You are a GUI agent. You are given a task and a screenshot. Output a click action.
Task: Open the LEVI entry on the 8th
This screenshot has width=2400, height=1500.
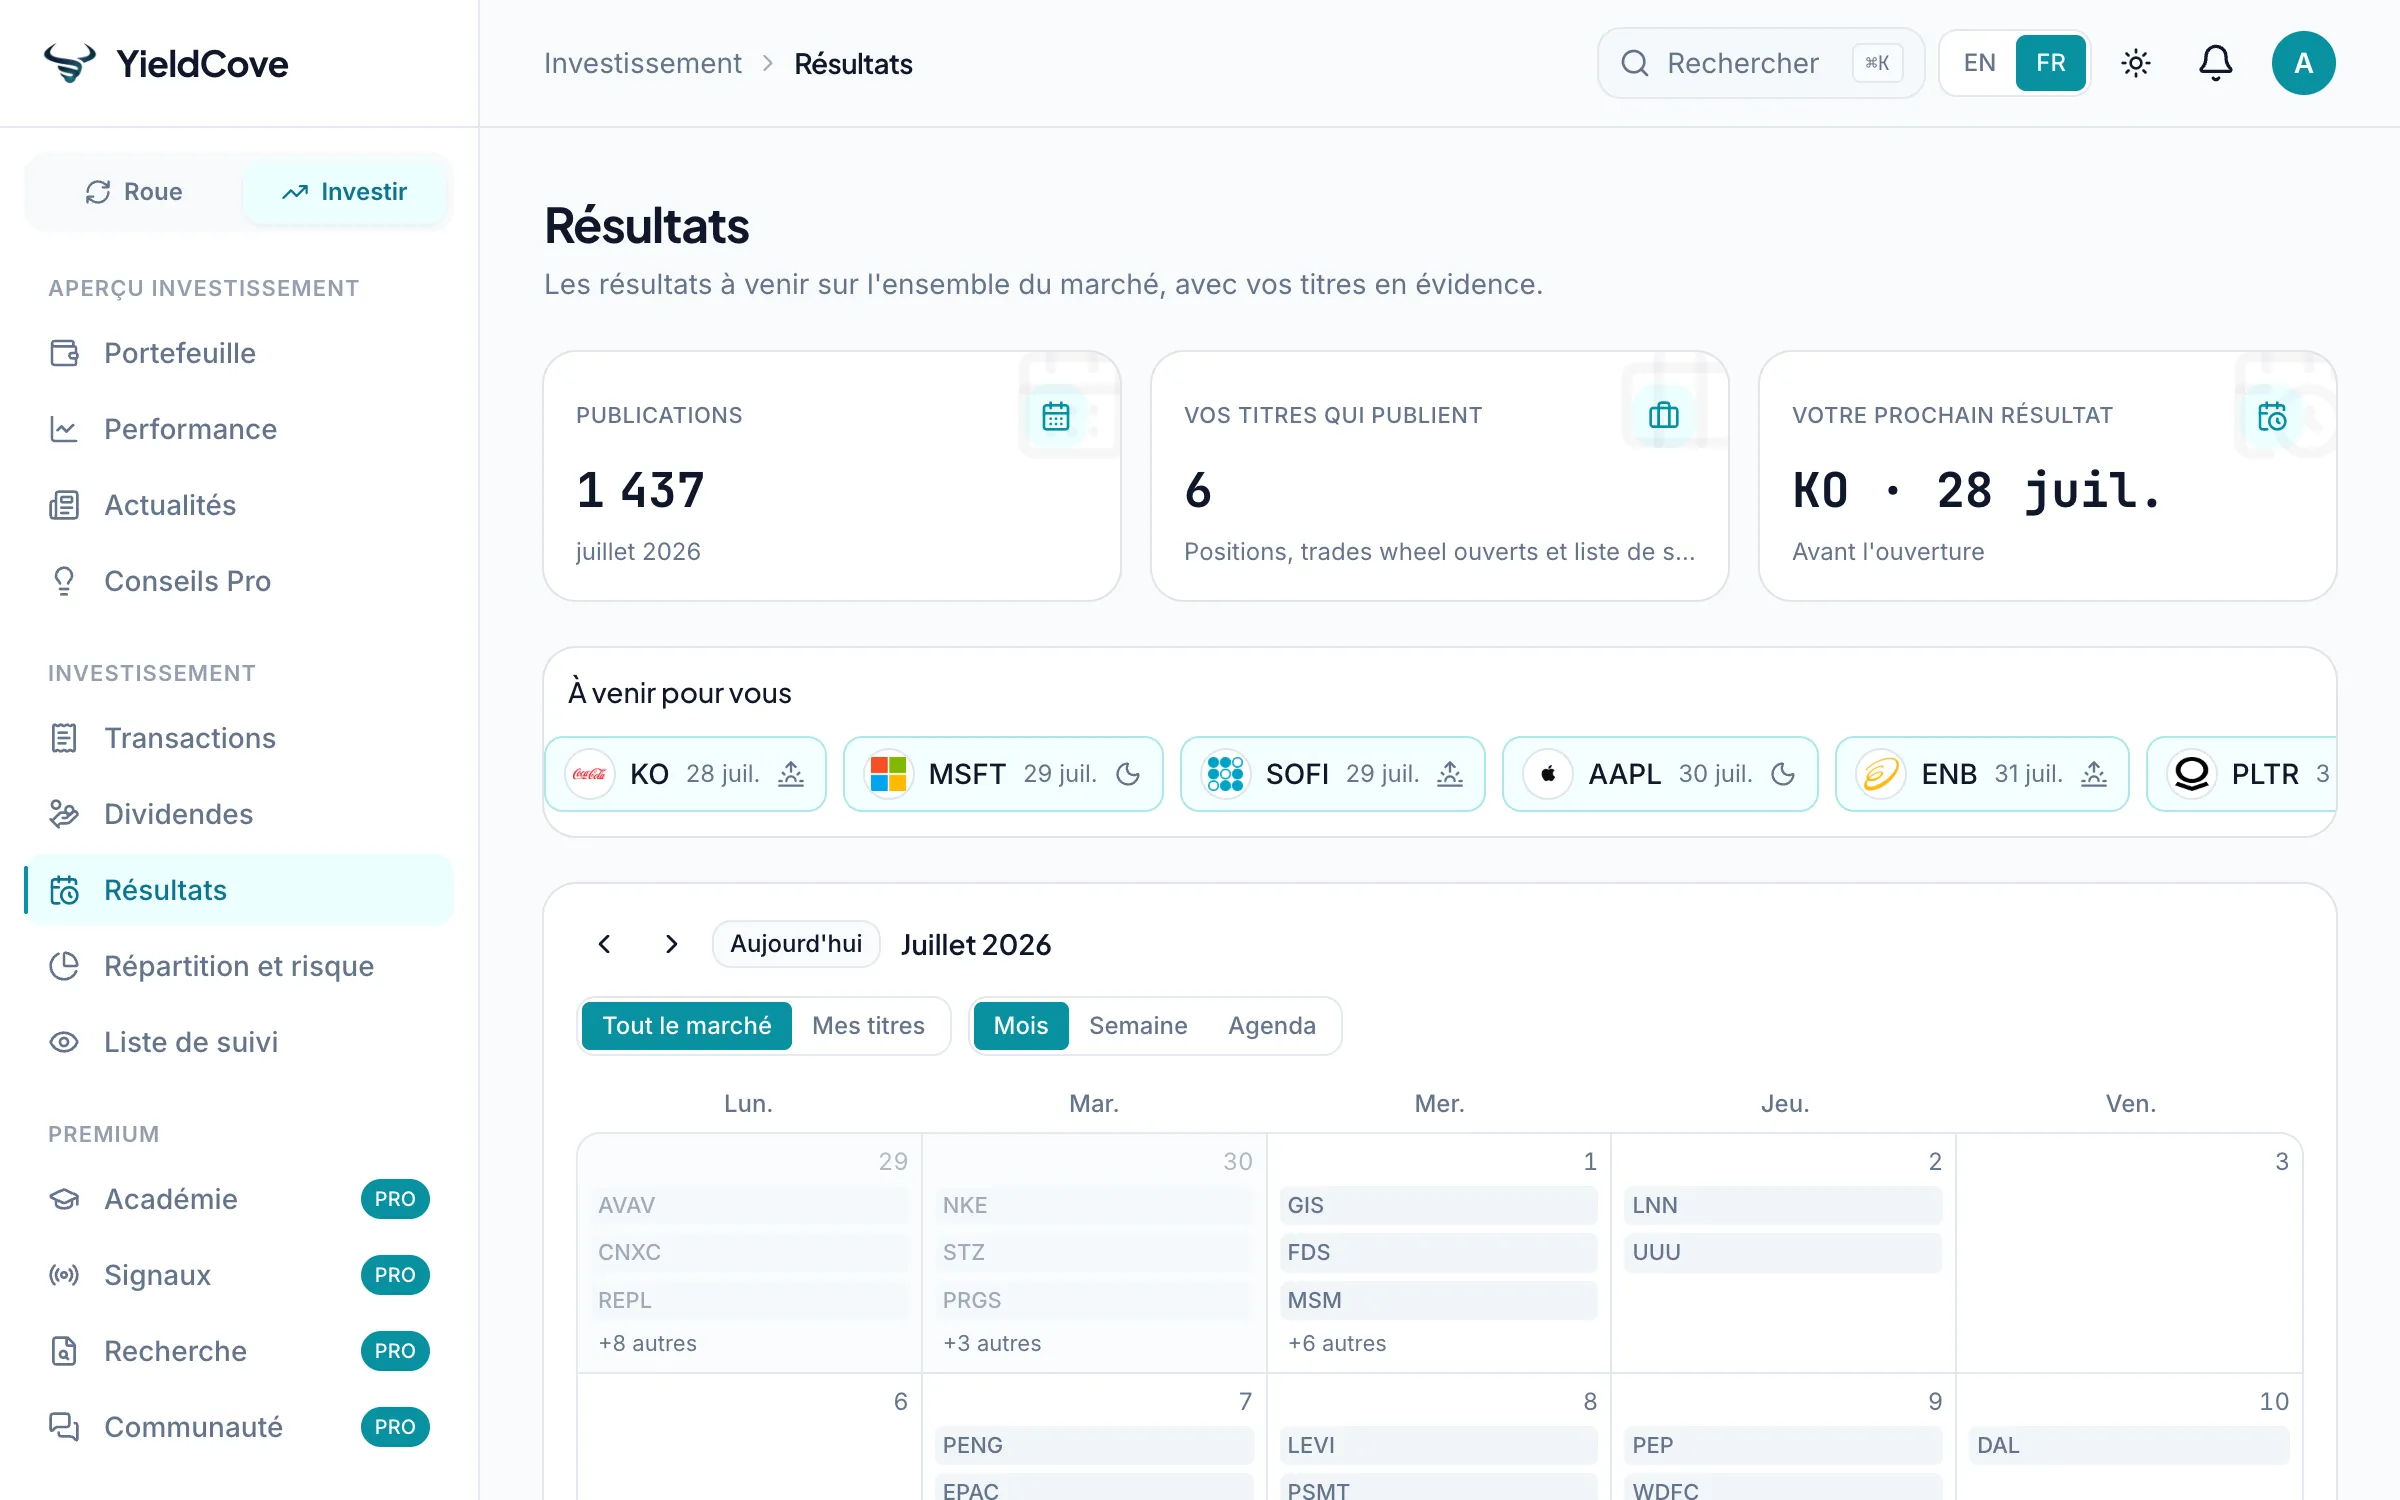point(1439,1445)
